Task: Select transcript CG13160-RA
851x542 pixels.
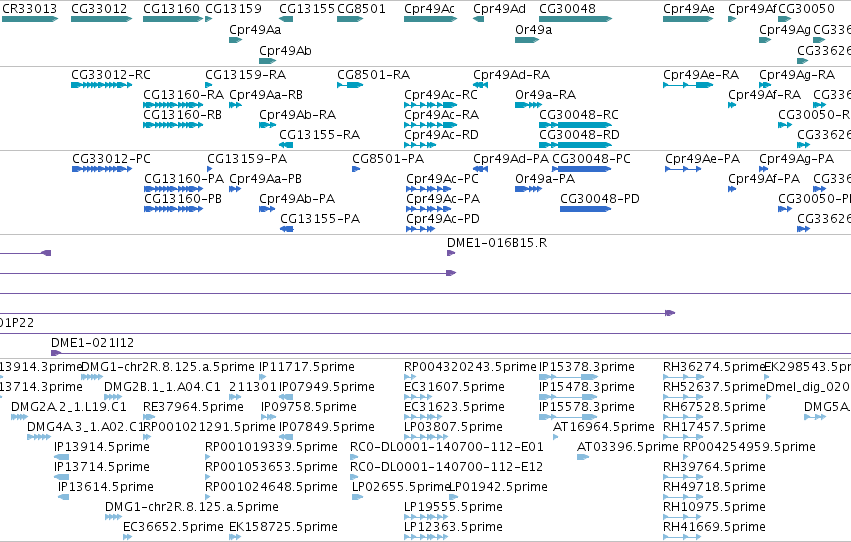Action: point(183,95)
